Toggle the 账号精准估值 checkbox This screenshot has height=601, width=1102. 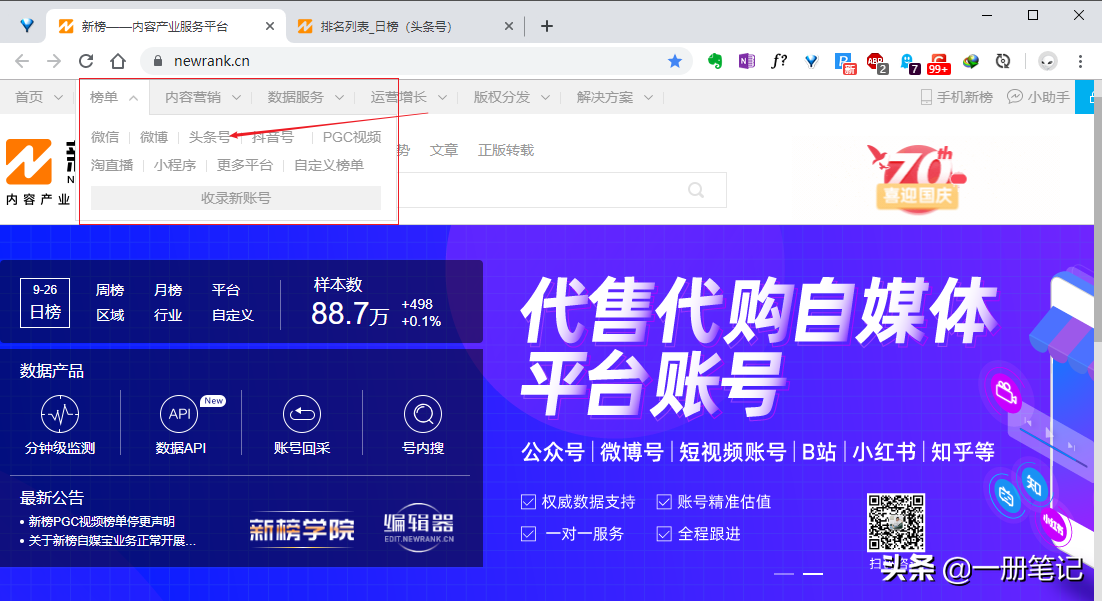coord(664,502)
